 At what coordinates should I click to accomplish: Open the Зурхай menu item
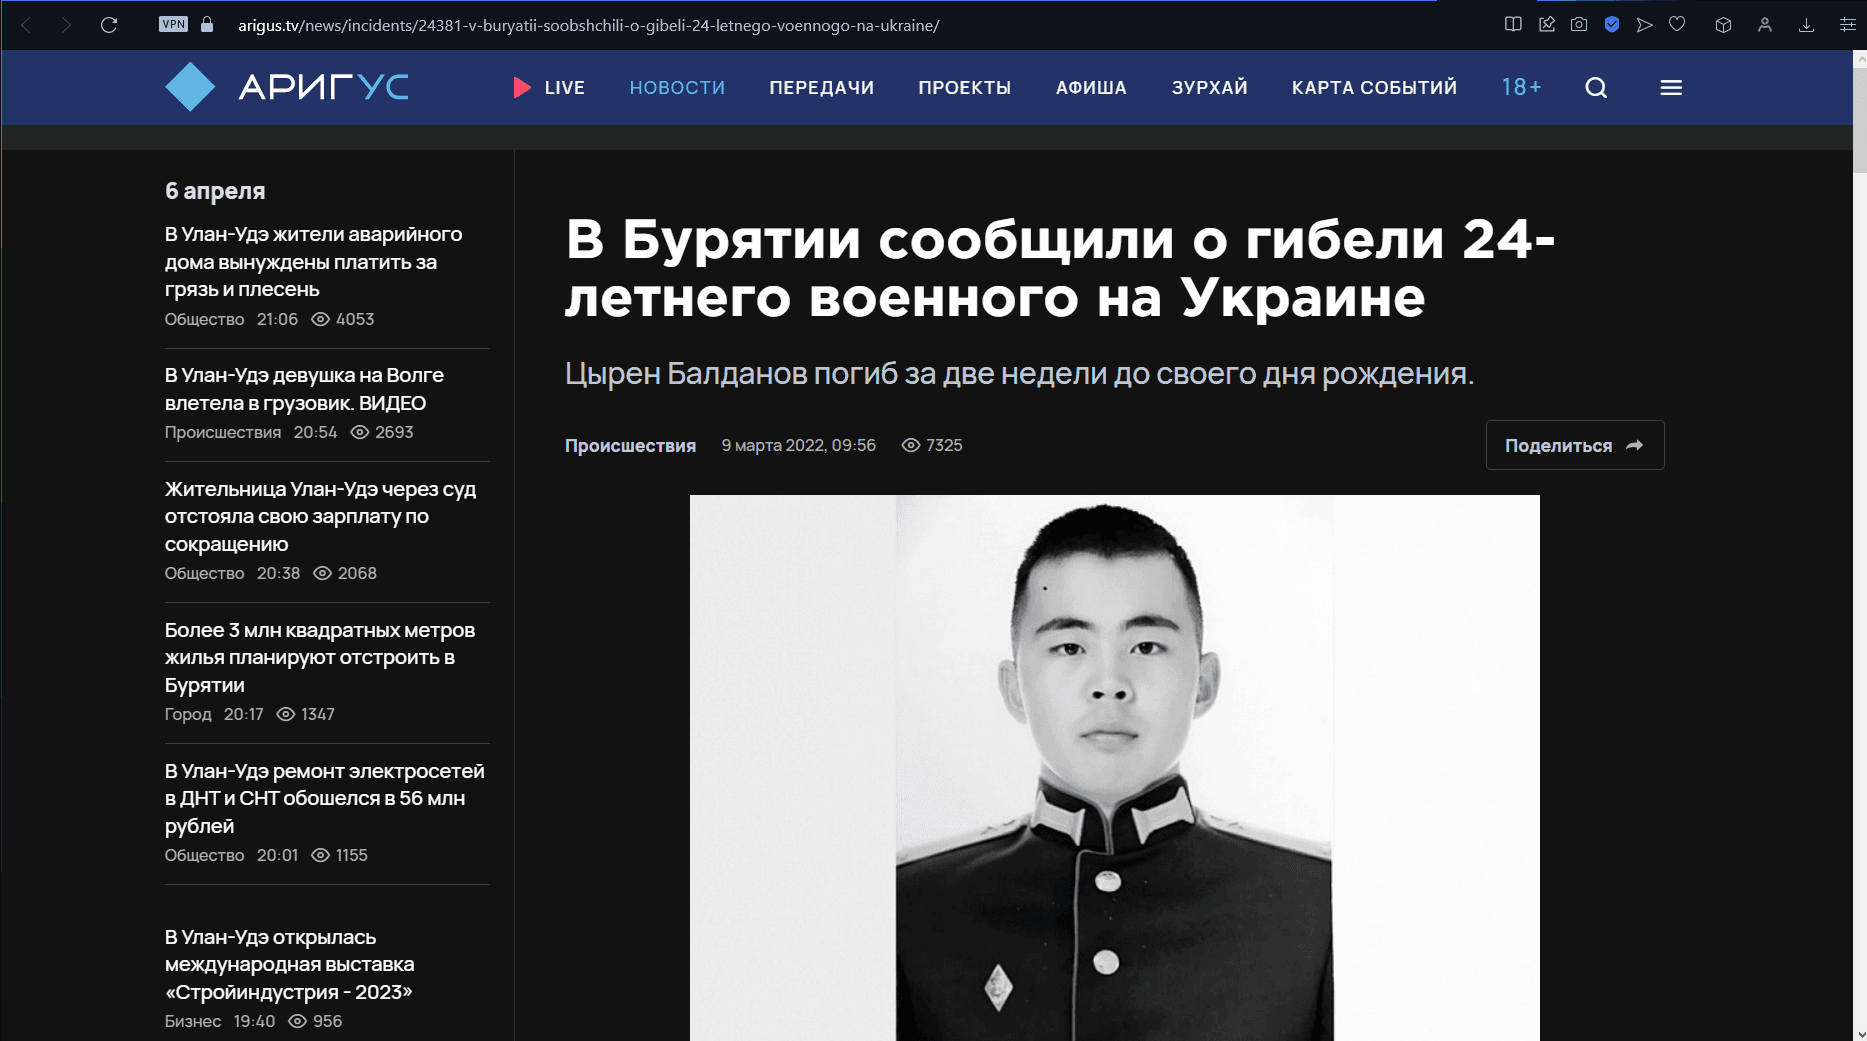(x=1209, y=88)
